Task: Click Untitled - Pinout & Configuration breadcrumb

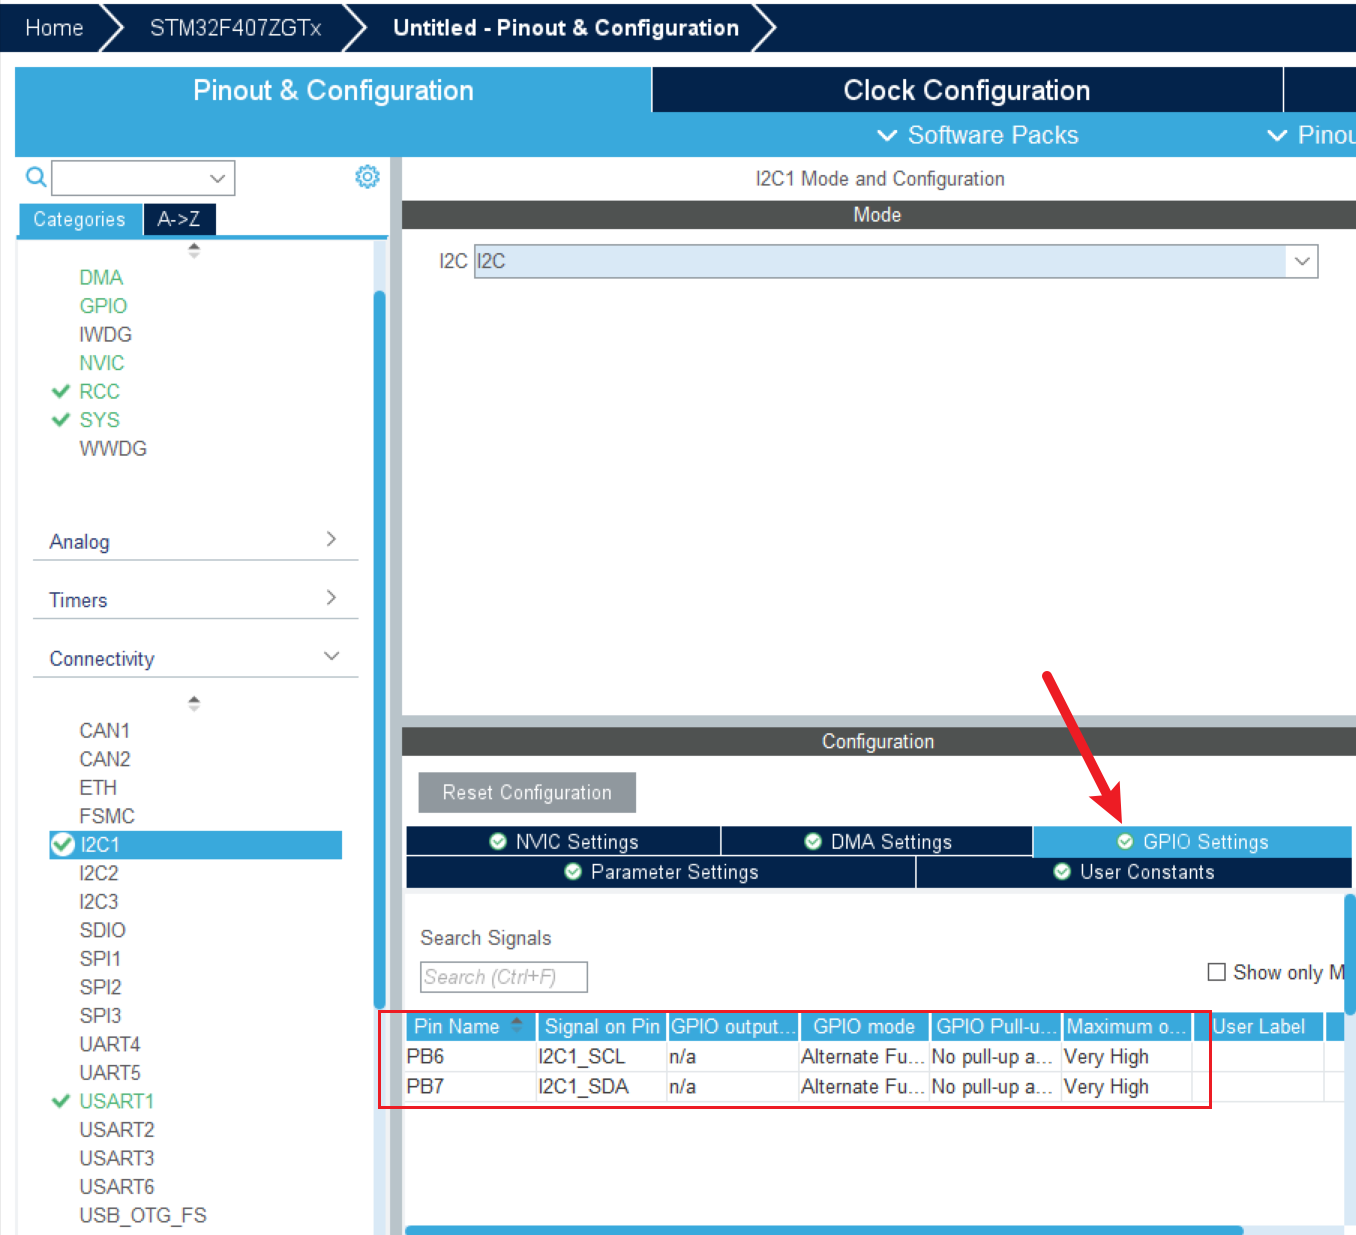Action: pos(566,27)
